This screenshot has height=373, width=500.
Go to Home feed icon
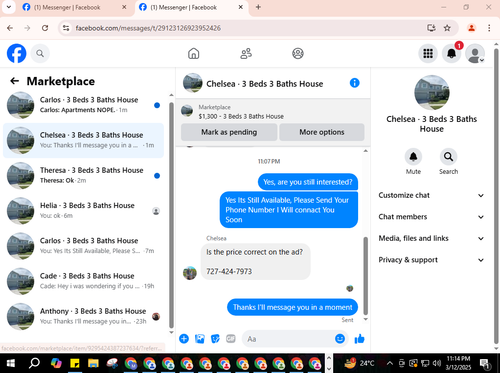click(194, 53)
